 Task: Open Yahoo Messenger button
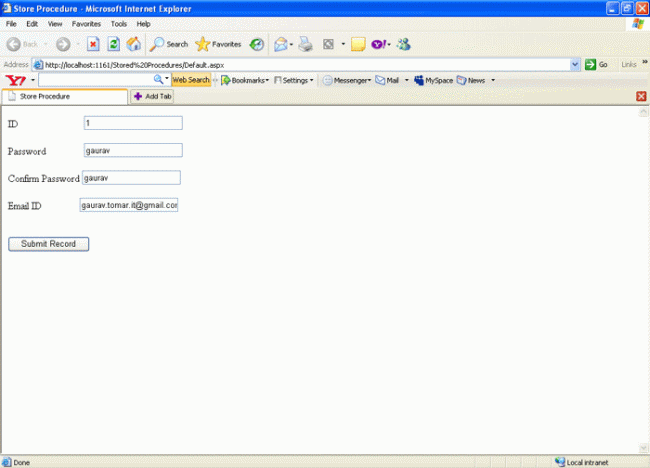(347, 80)
